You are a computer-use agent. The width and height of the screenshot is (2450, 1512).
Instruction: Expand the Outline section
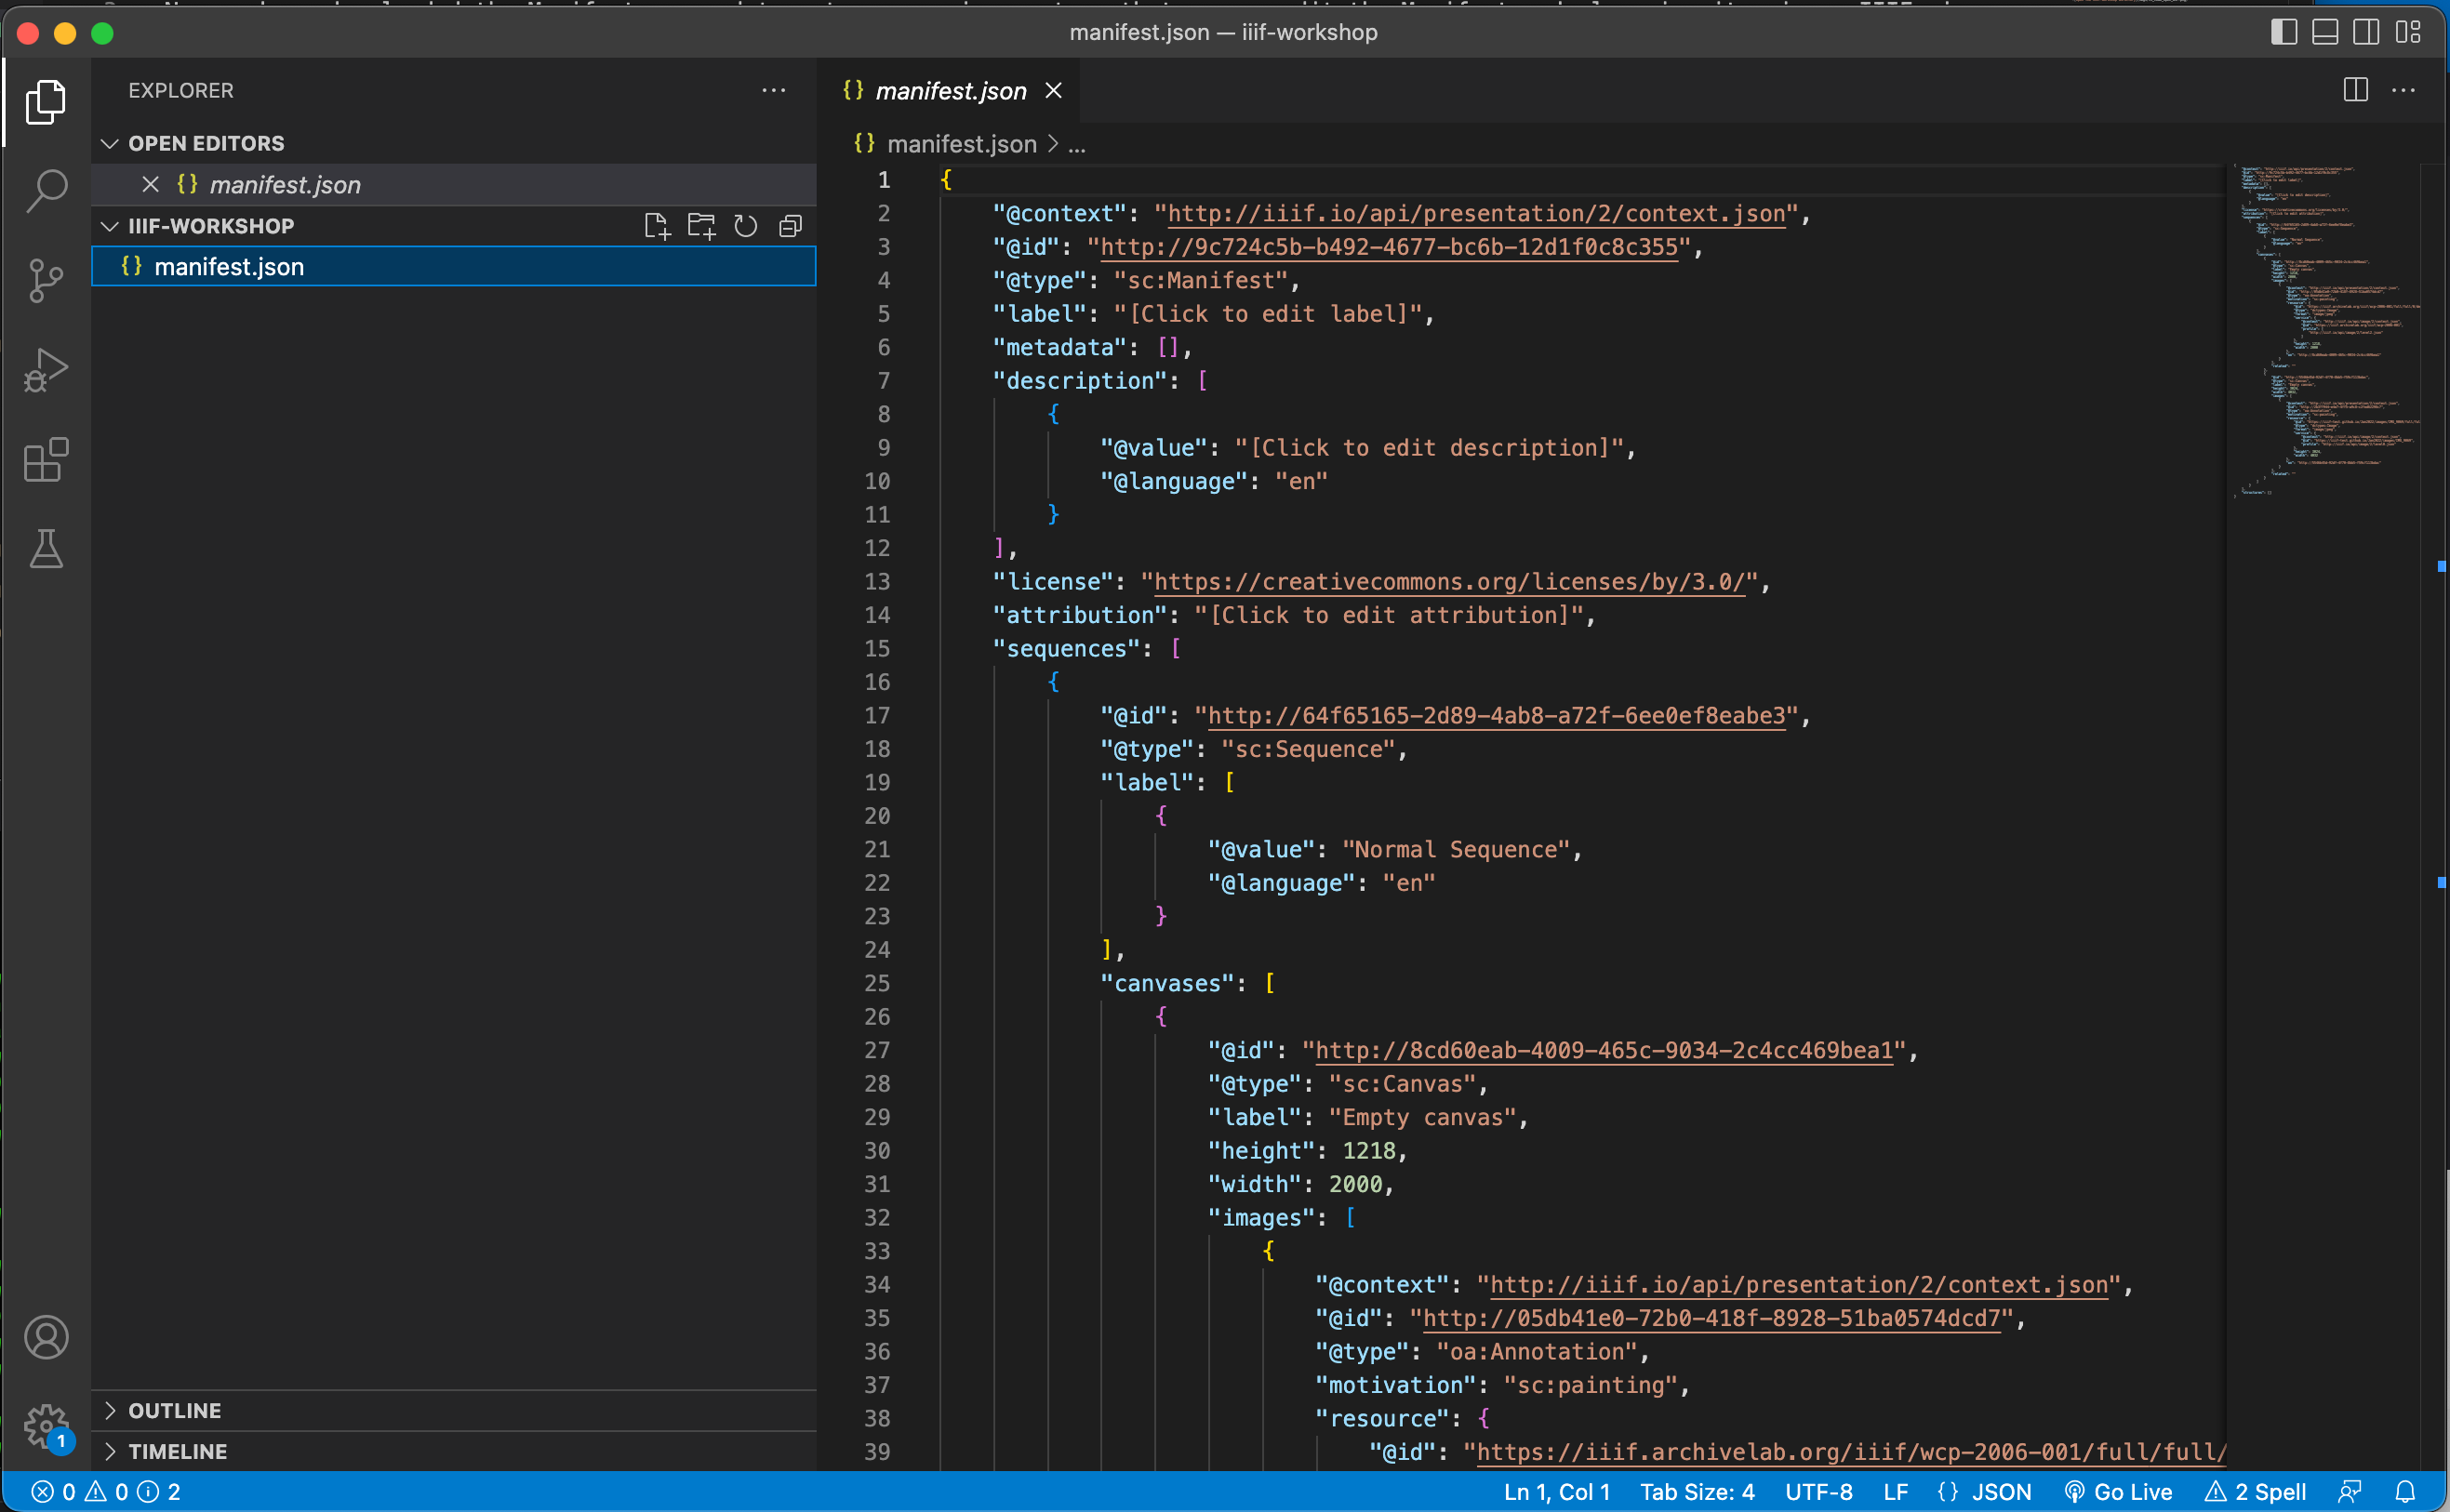click(x=454, y=1410)
